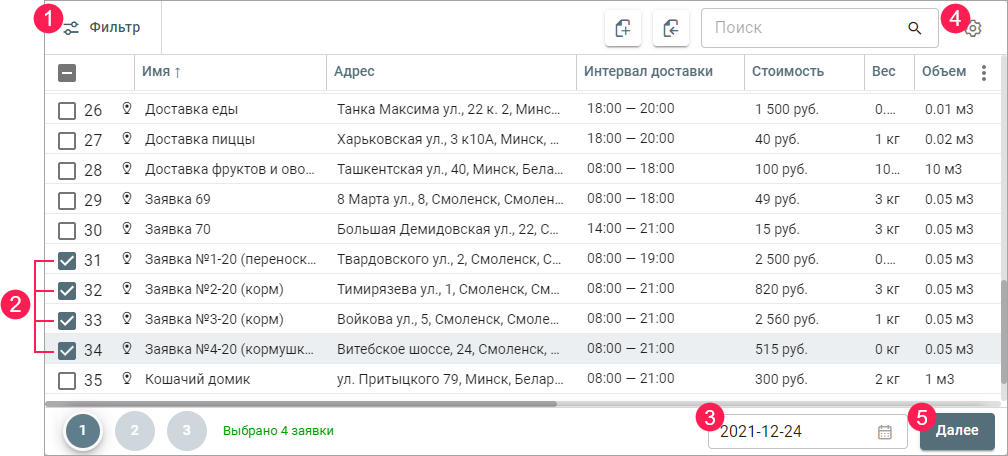Click the add new order file icon
The image size is (1008, 456).
tap(623, 29)
